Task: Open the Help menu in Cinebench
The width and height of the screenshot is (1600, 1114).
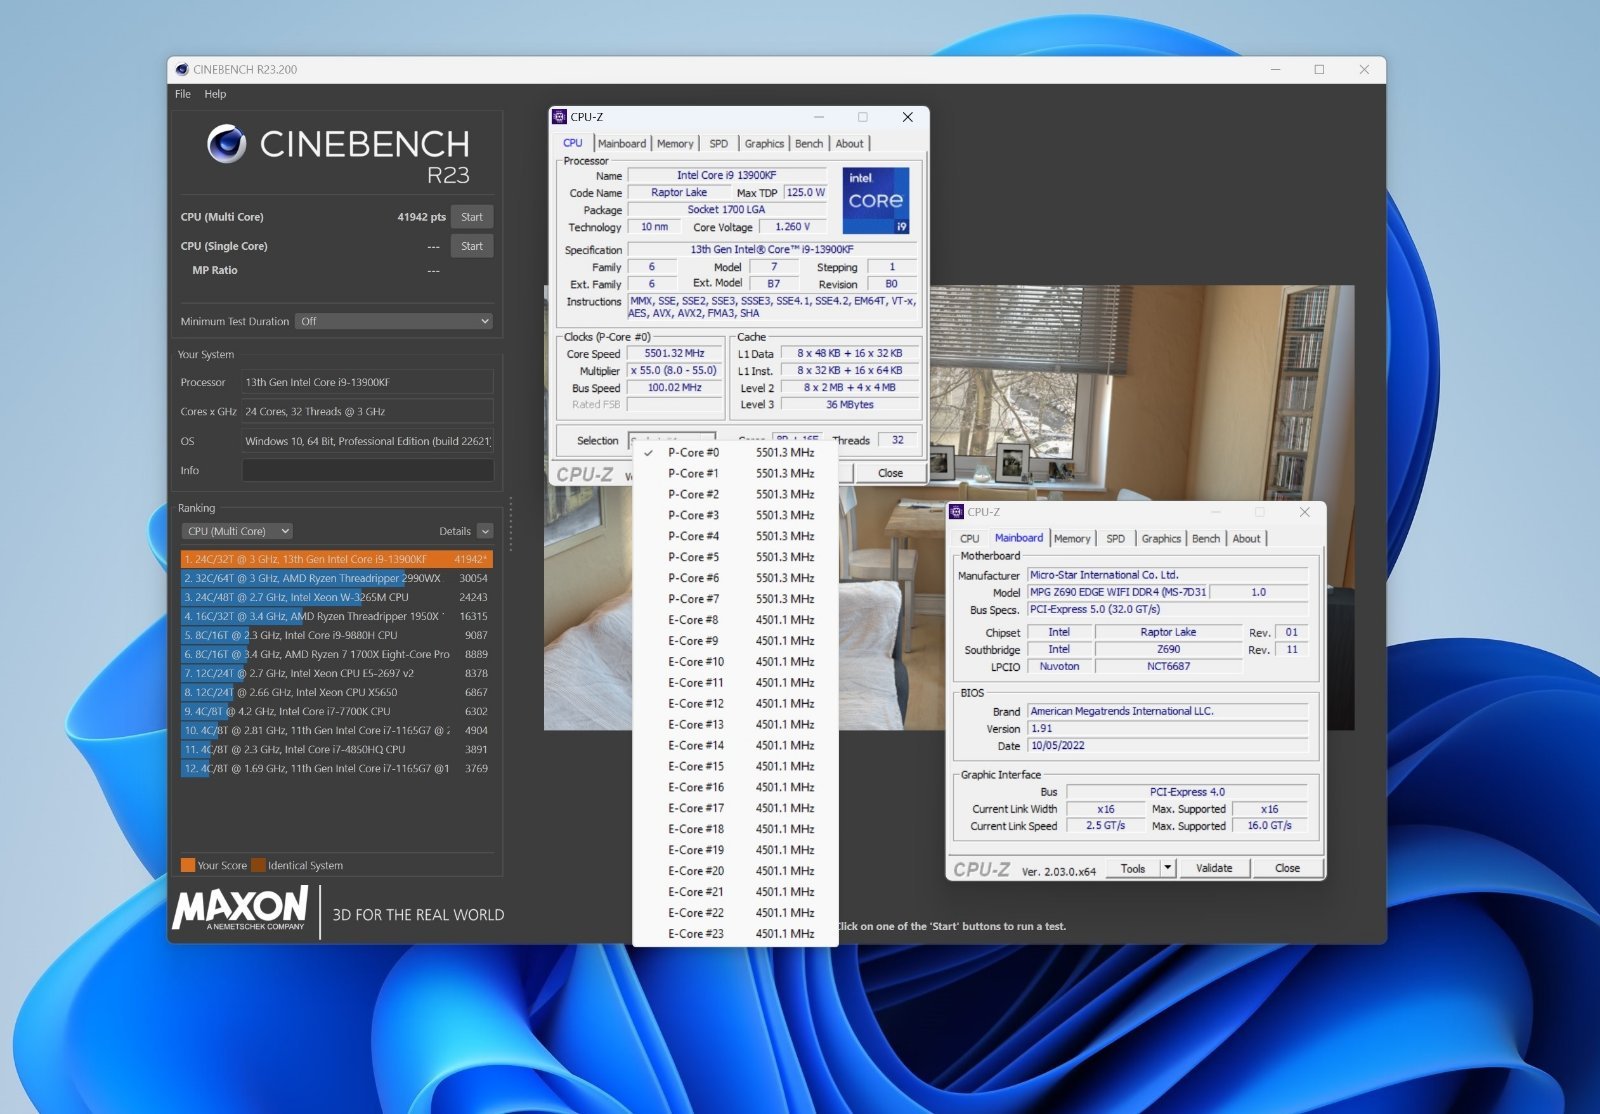Action: tap(215, 94)
